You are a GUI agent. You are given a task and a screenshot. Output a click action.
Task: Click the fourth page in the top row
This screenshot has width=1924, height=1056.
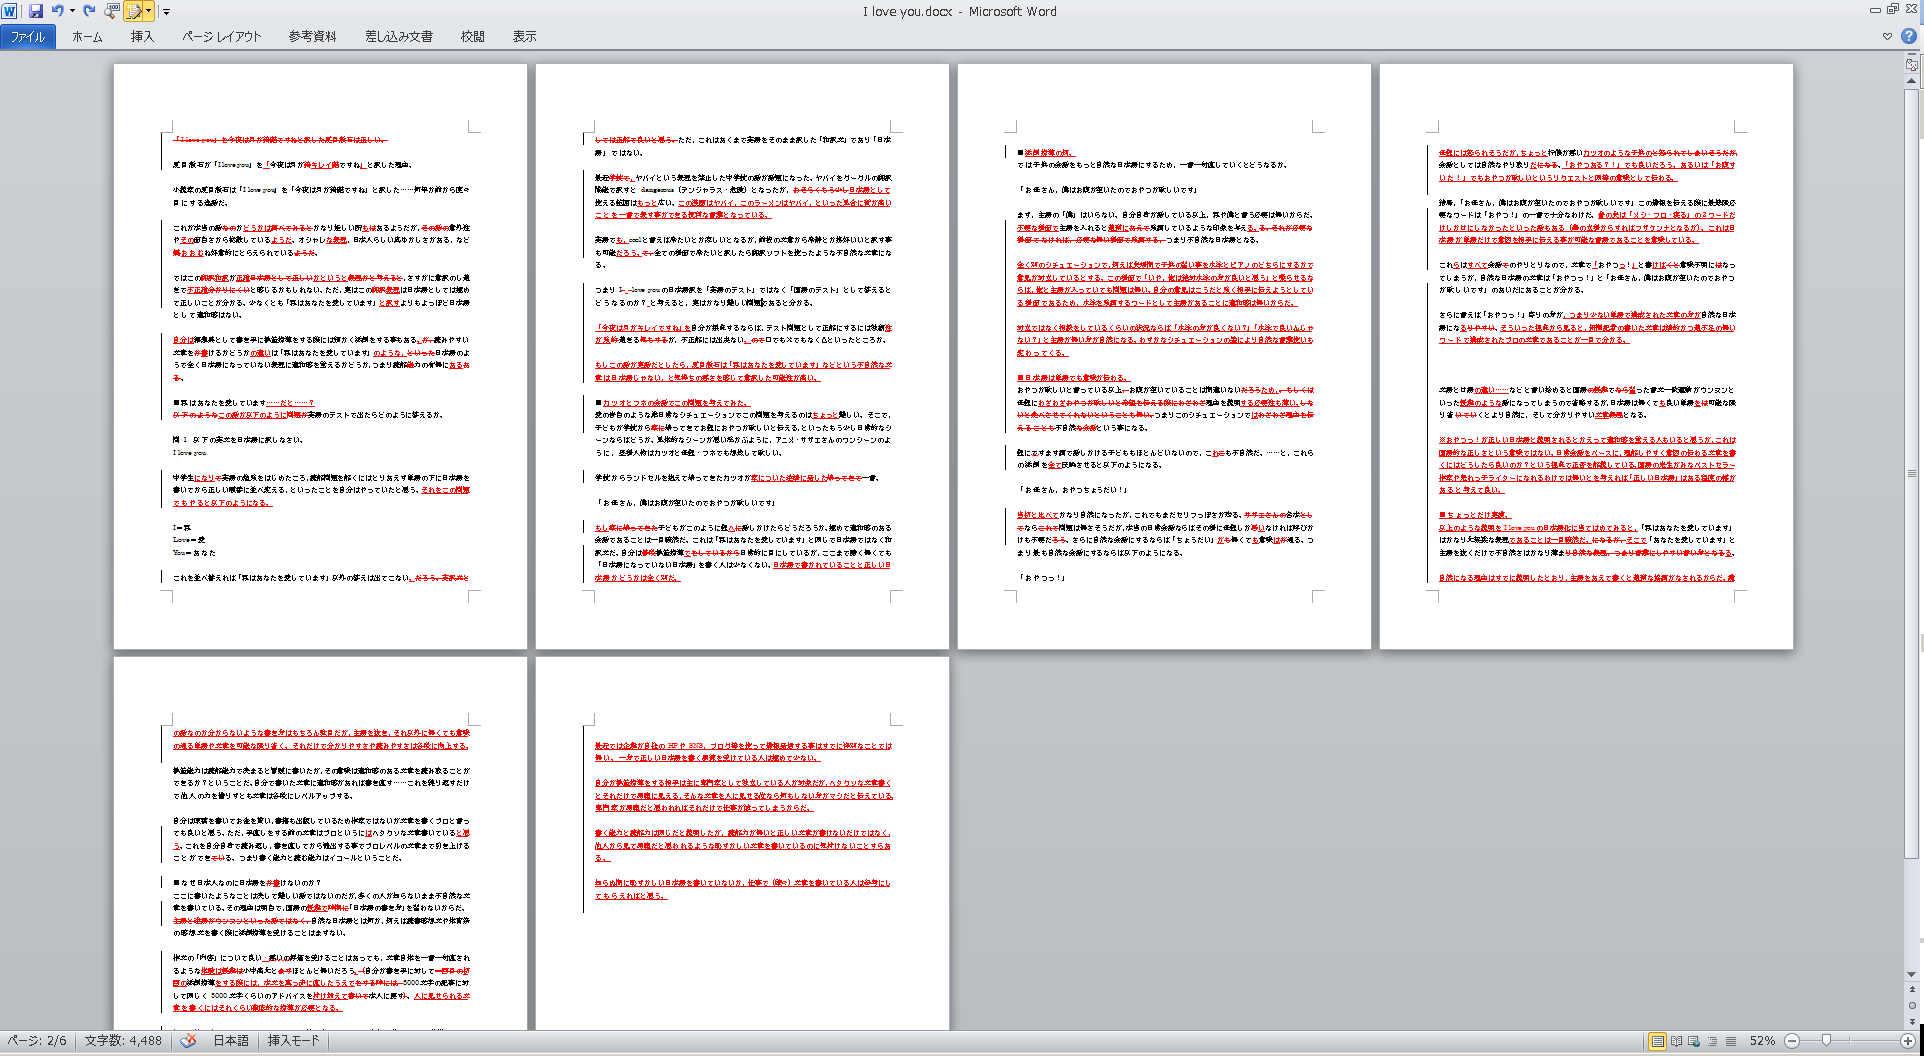click(1586, 357)
